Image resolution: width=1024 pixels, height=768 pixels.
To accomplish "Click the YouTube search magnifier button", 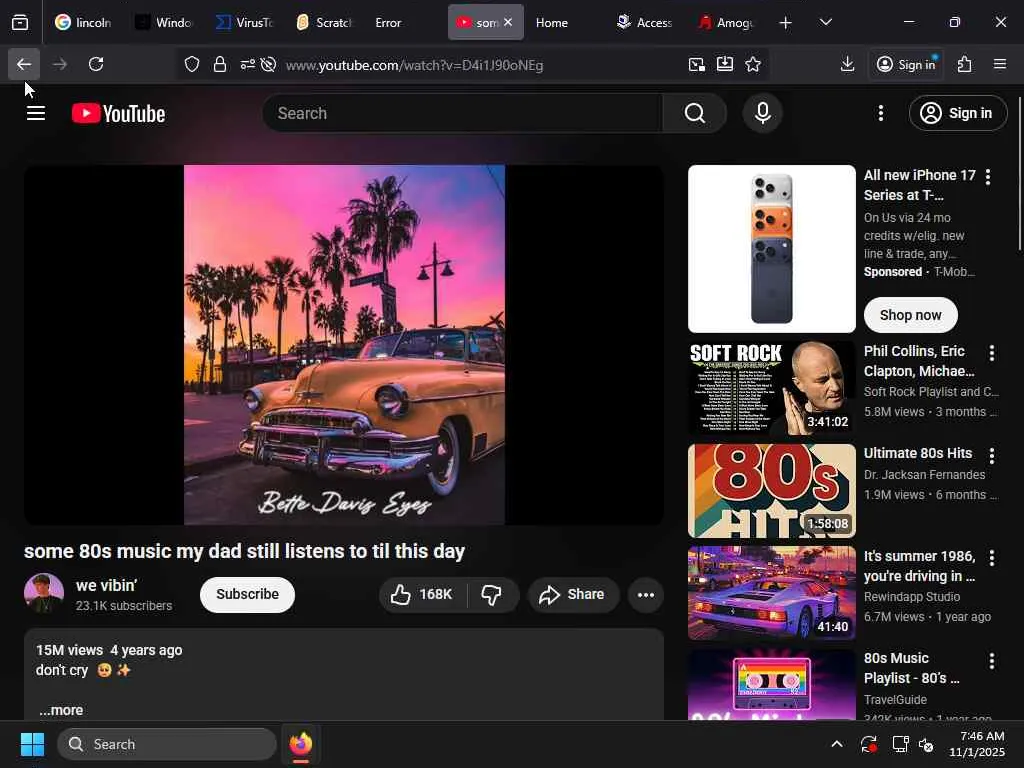I will [x=695, y=113].
